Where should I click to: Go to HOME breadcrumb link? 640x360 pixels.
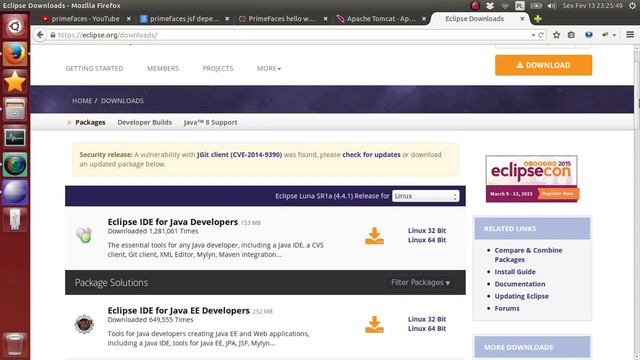click(x=82, y=100)
